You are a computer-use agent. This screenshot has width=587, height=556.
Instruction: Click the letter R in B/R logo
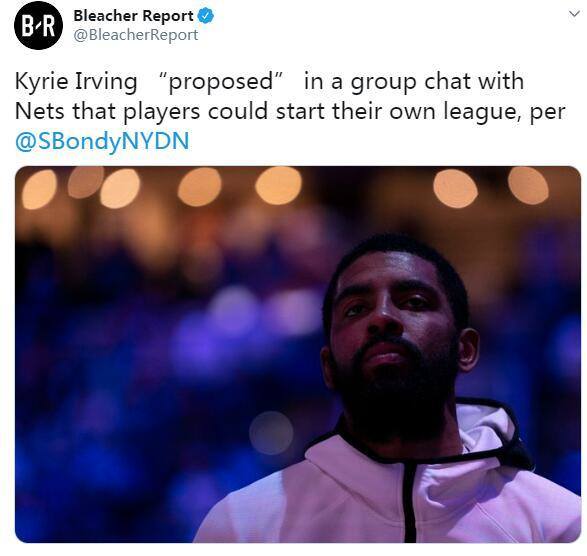tap(48, 26)
